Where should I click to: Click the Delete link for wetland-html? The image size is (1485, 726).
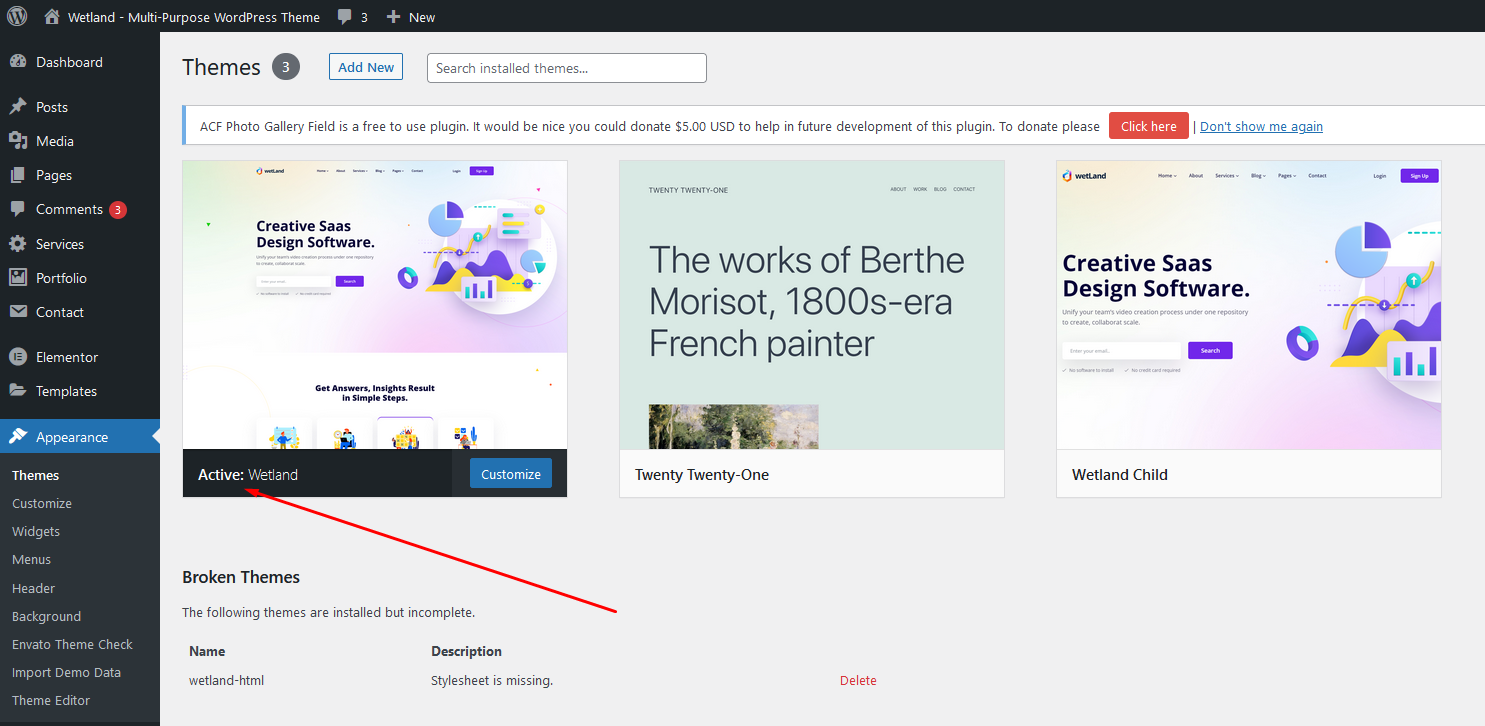coord(858,680)
